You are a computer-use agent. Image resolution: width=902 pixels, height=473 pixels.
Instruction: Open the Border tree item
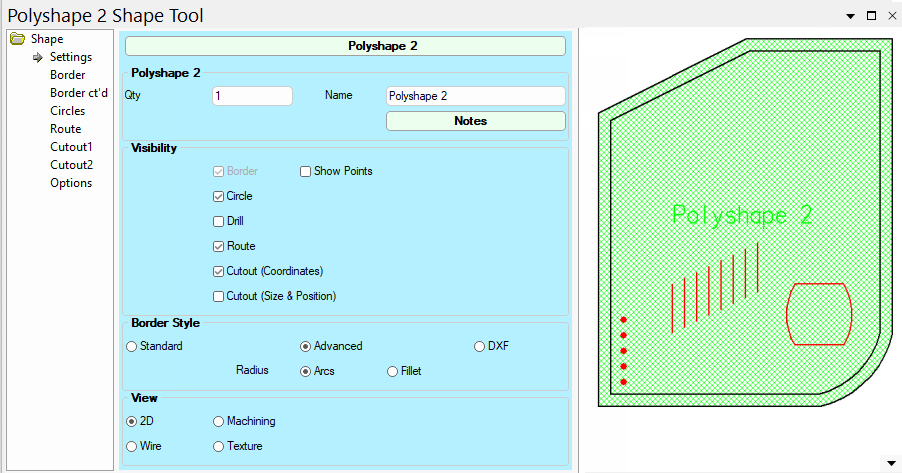[x=67, y=75]
